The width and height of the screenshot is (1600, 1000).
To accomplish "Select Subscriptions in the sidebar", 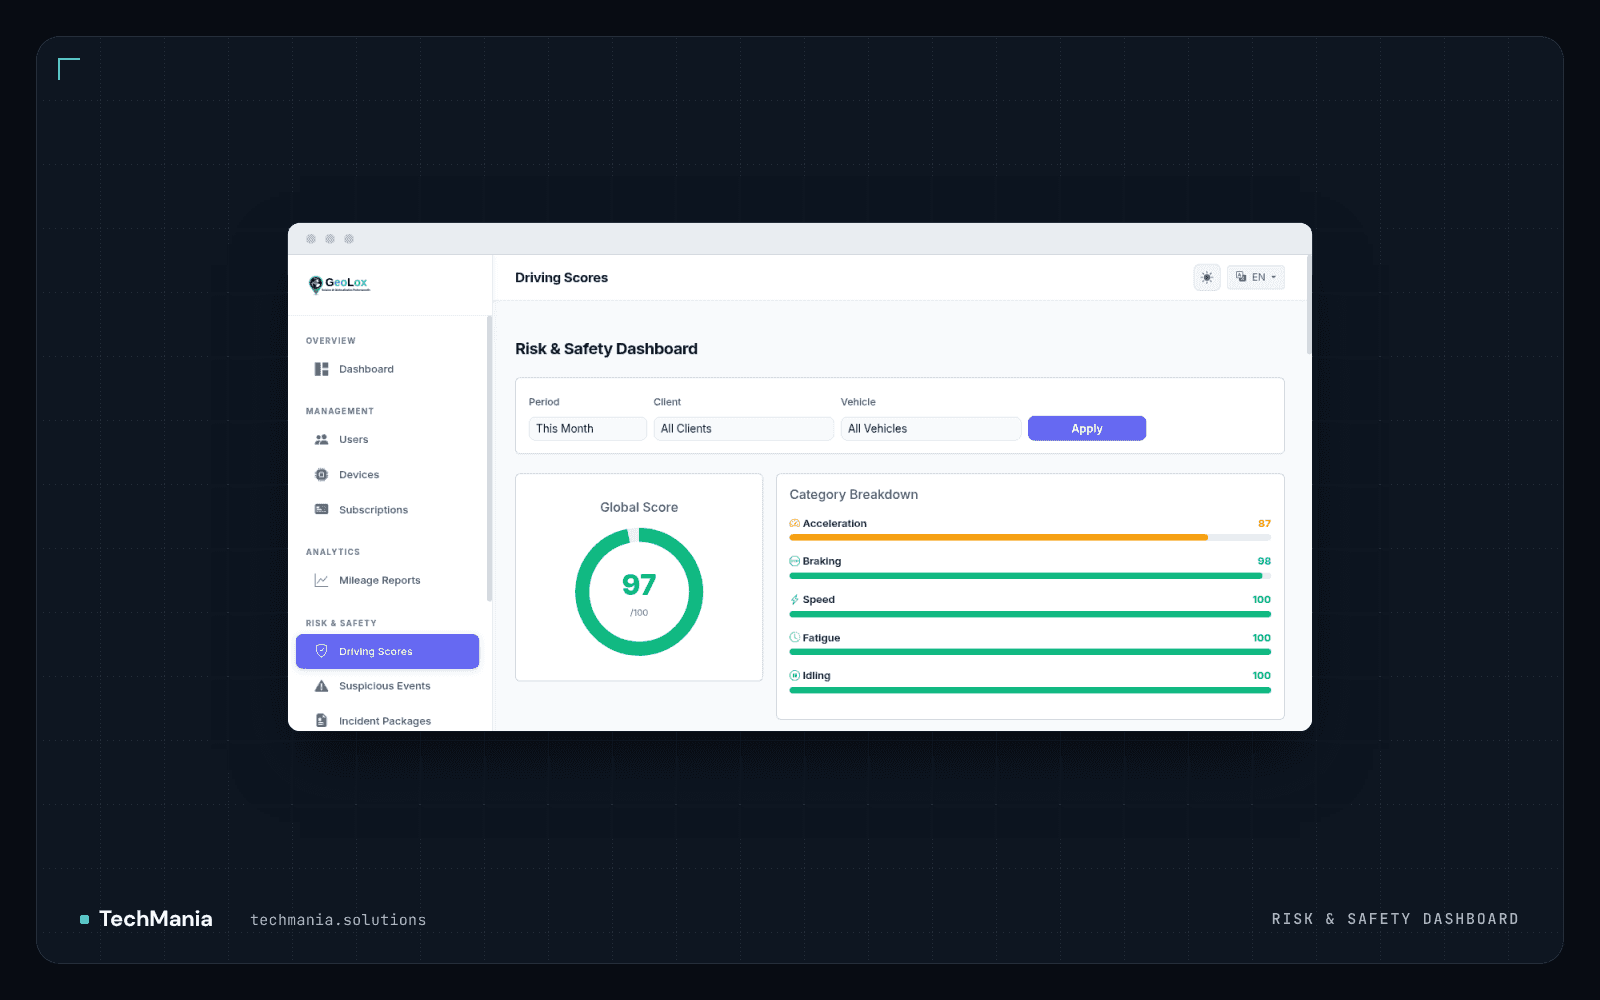I will tap(387, 510).
